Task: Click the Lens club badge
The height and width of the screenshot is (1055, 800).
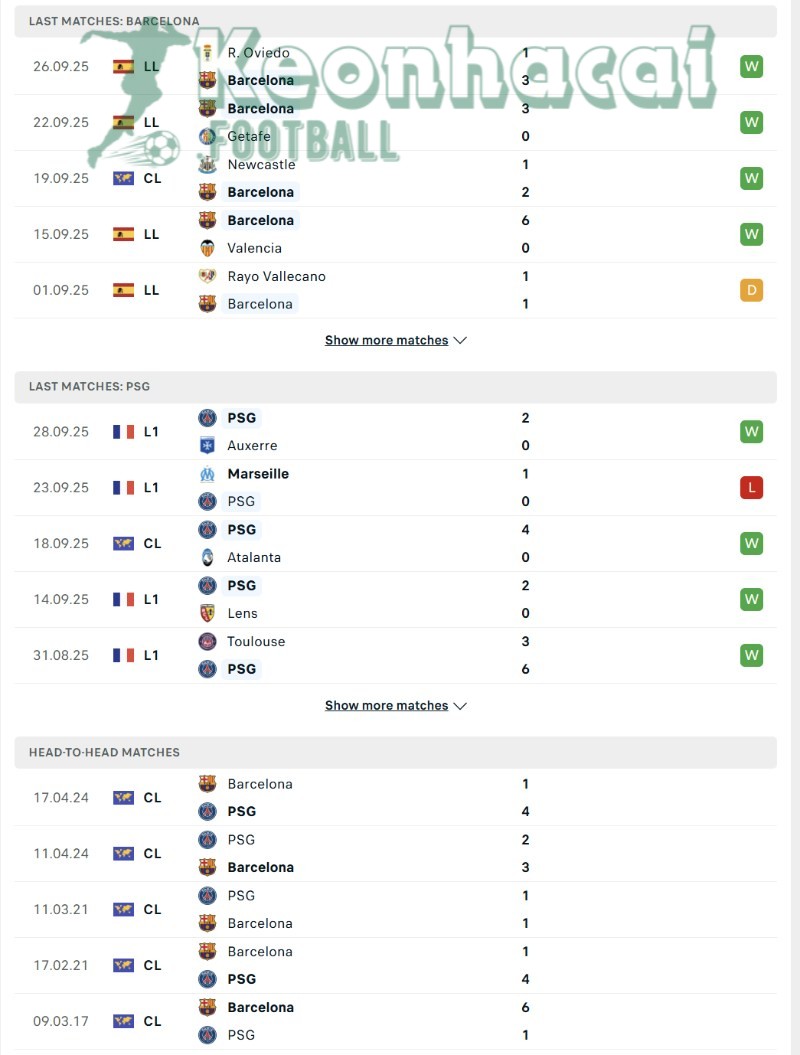Action: [x=207, y=614]
